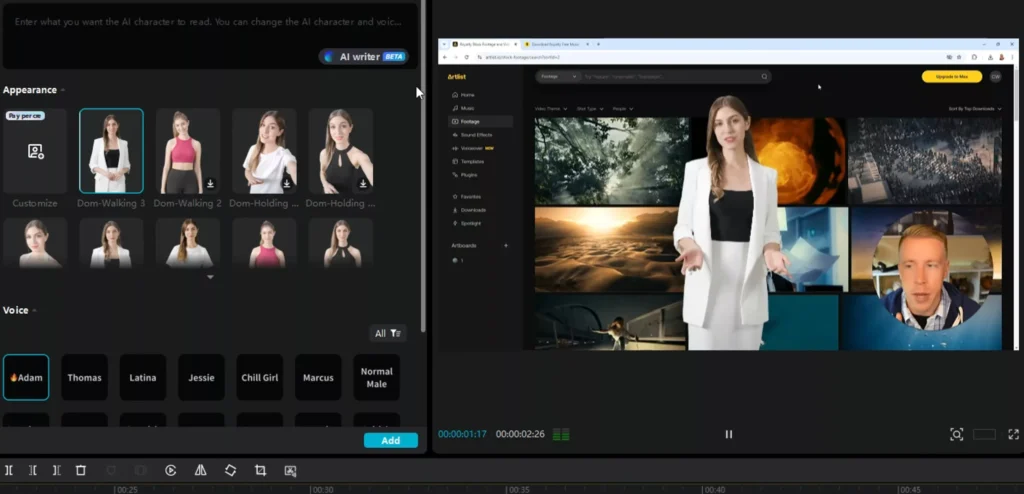Select the Dom-Walking 3 character thumbnail
The width and height of the screenshot is (1024, 494).
[111, 151]
